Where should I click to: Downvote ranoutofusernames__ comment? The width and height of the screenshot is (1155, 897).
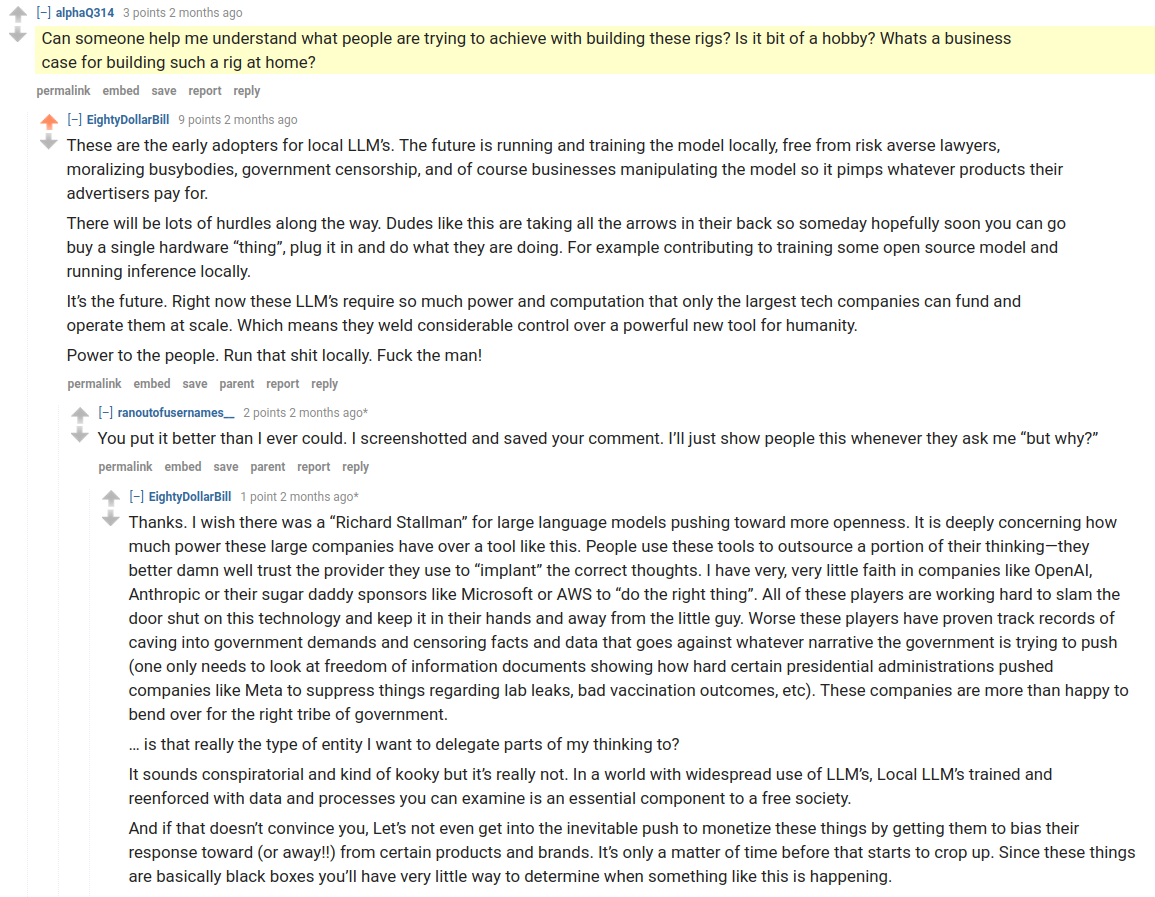click(80, 435)
